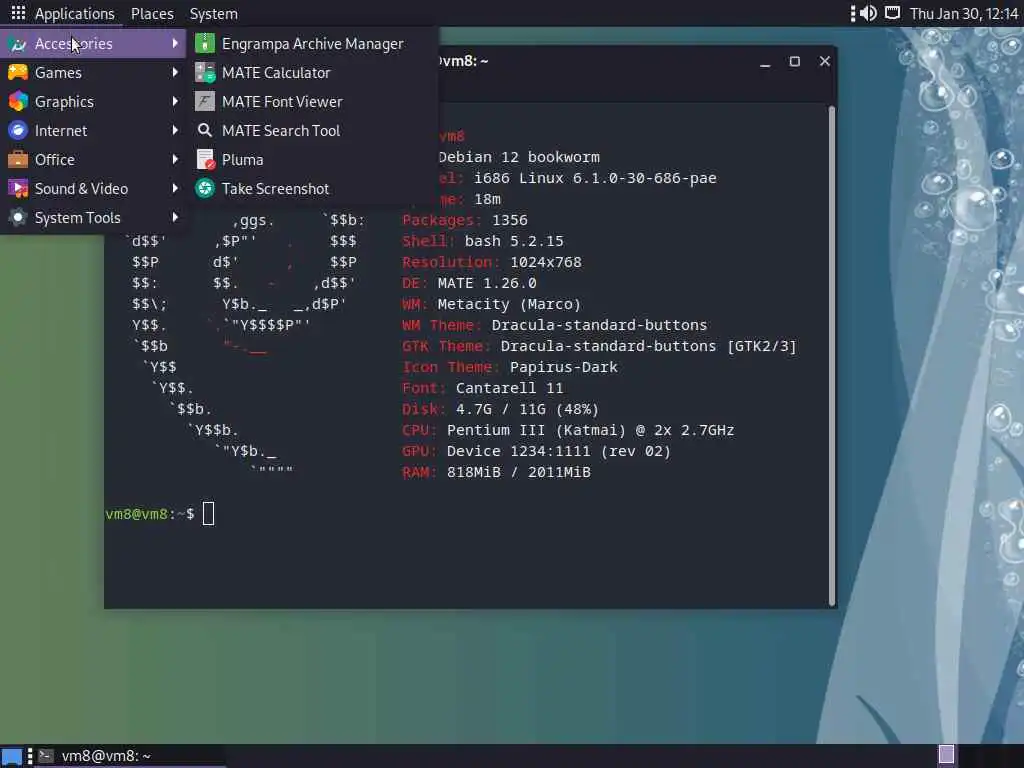Image resolution: width=1024 pixels, height=768 pixels.
Task: Select the Games menu entry
Action: click(x=93, y=72)
